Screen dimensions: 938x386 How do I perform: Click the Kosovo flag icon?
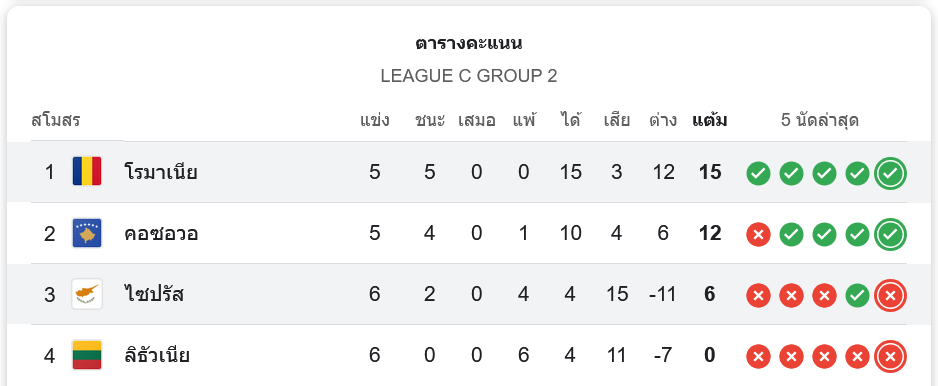[x=87, y=233]
